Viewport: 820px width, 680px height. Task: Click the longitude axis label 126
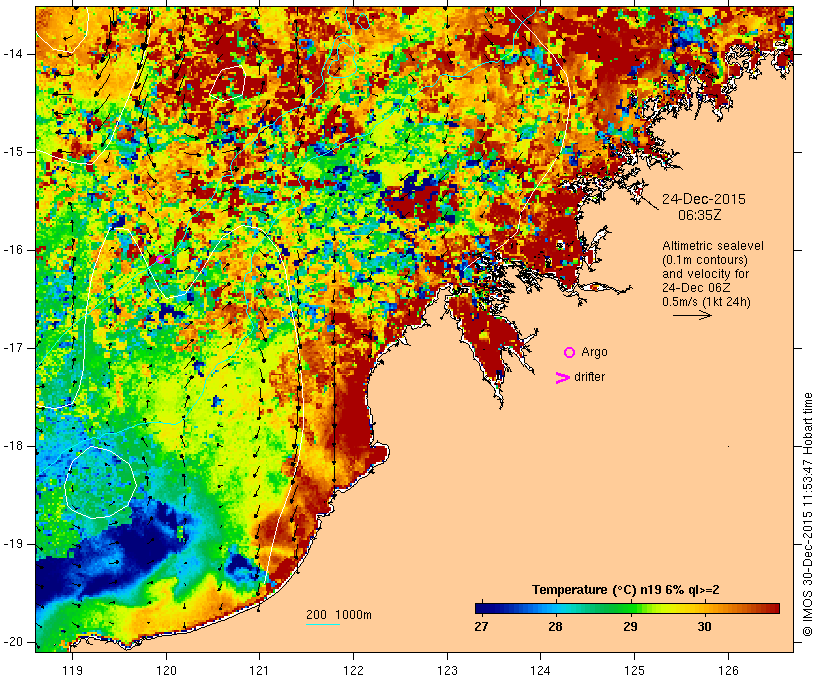pyautogui.click(x=728, y=670)
